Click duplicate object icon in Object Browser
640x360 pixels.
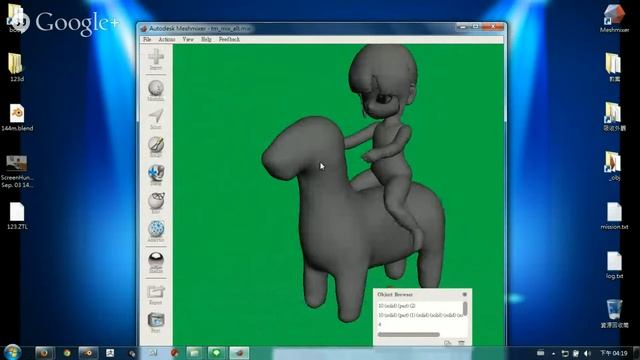(x=448, y=343)
